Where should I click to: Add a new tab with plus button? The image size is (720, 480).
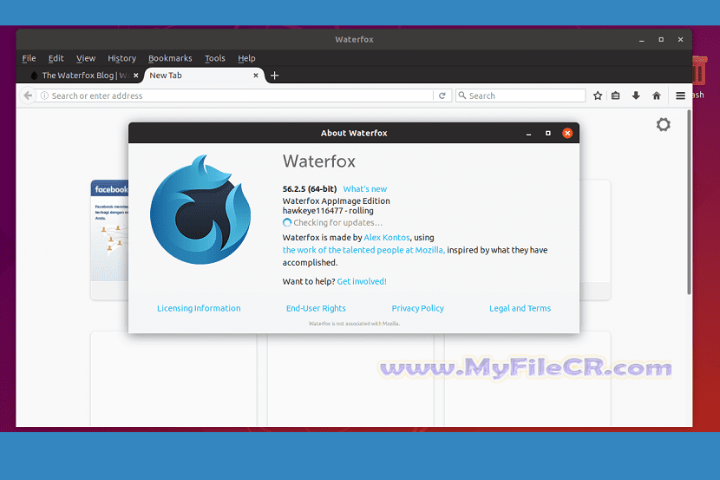275,75
